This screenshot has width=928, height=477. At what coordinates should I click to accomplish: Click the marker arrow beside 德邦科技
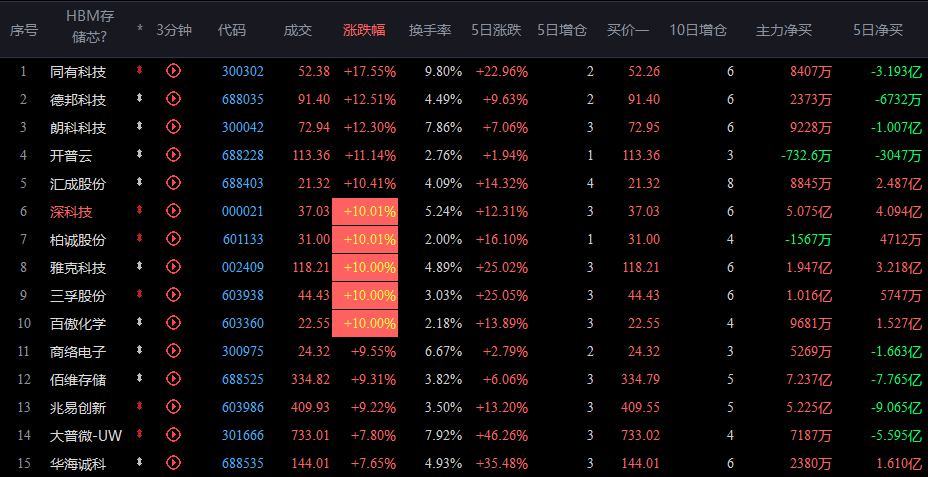click(140, 98)
